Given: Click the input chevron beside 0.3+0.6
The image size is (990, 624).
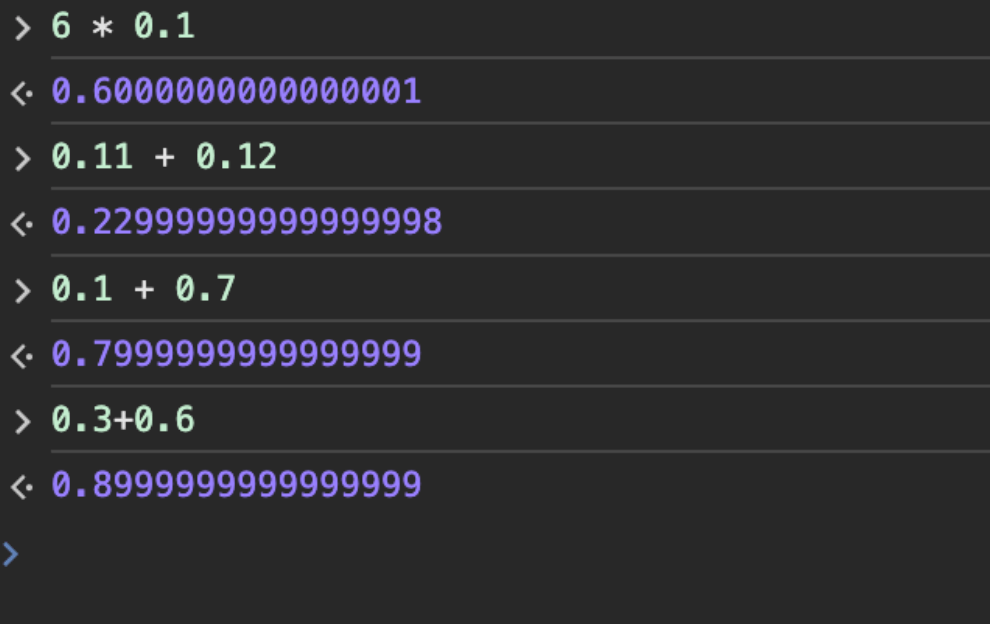Looking at the screenshot, I should (22, 421).
